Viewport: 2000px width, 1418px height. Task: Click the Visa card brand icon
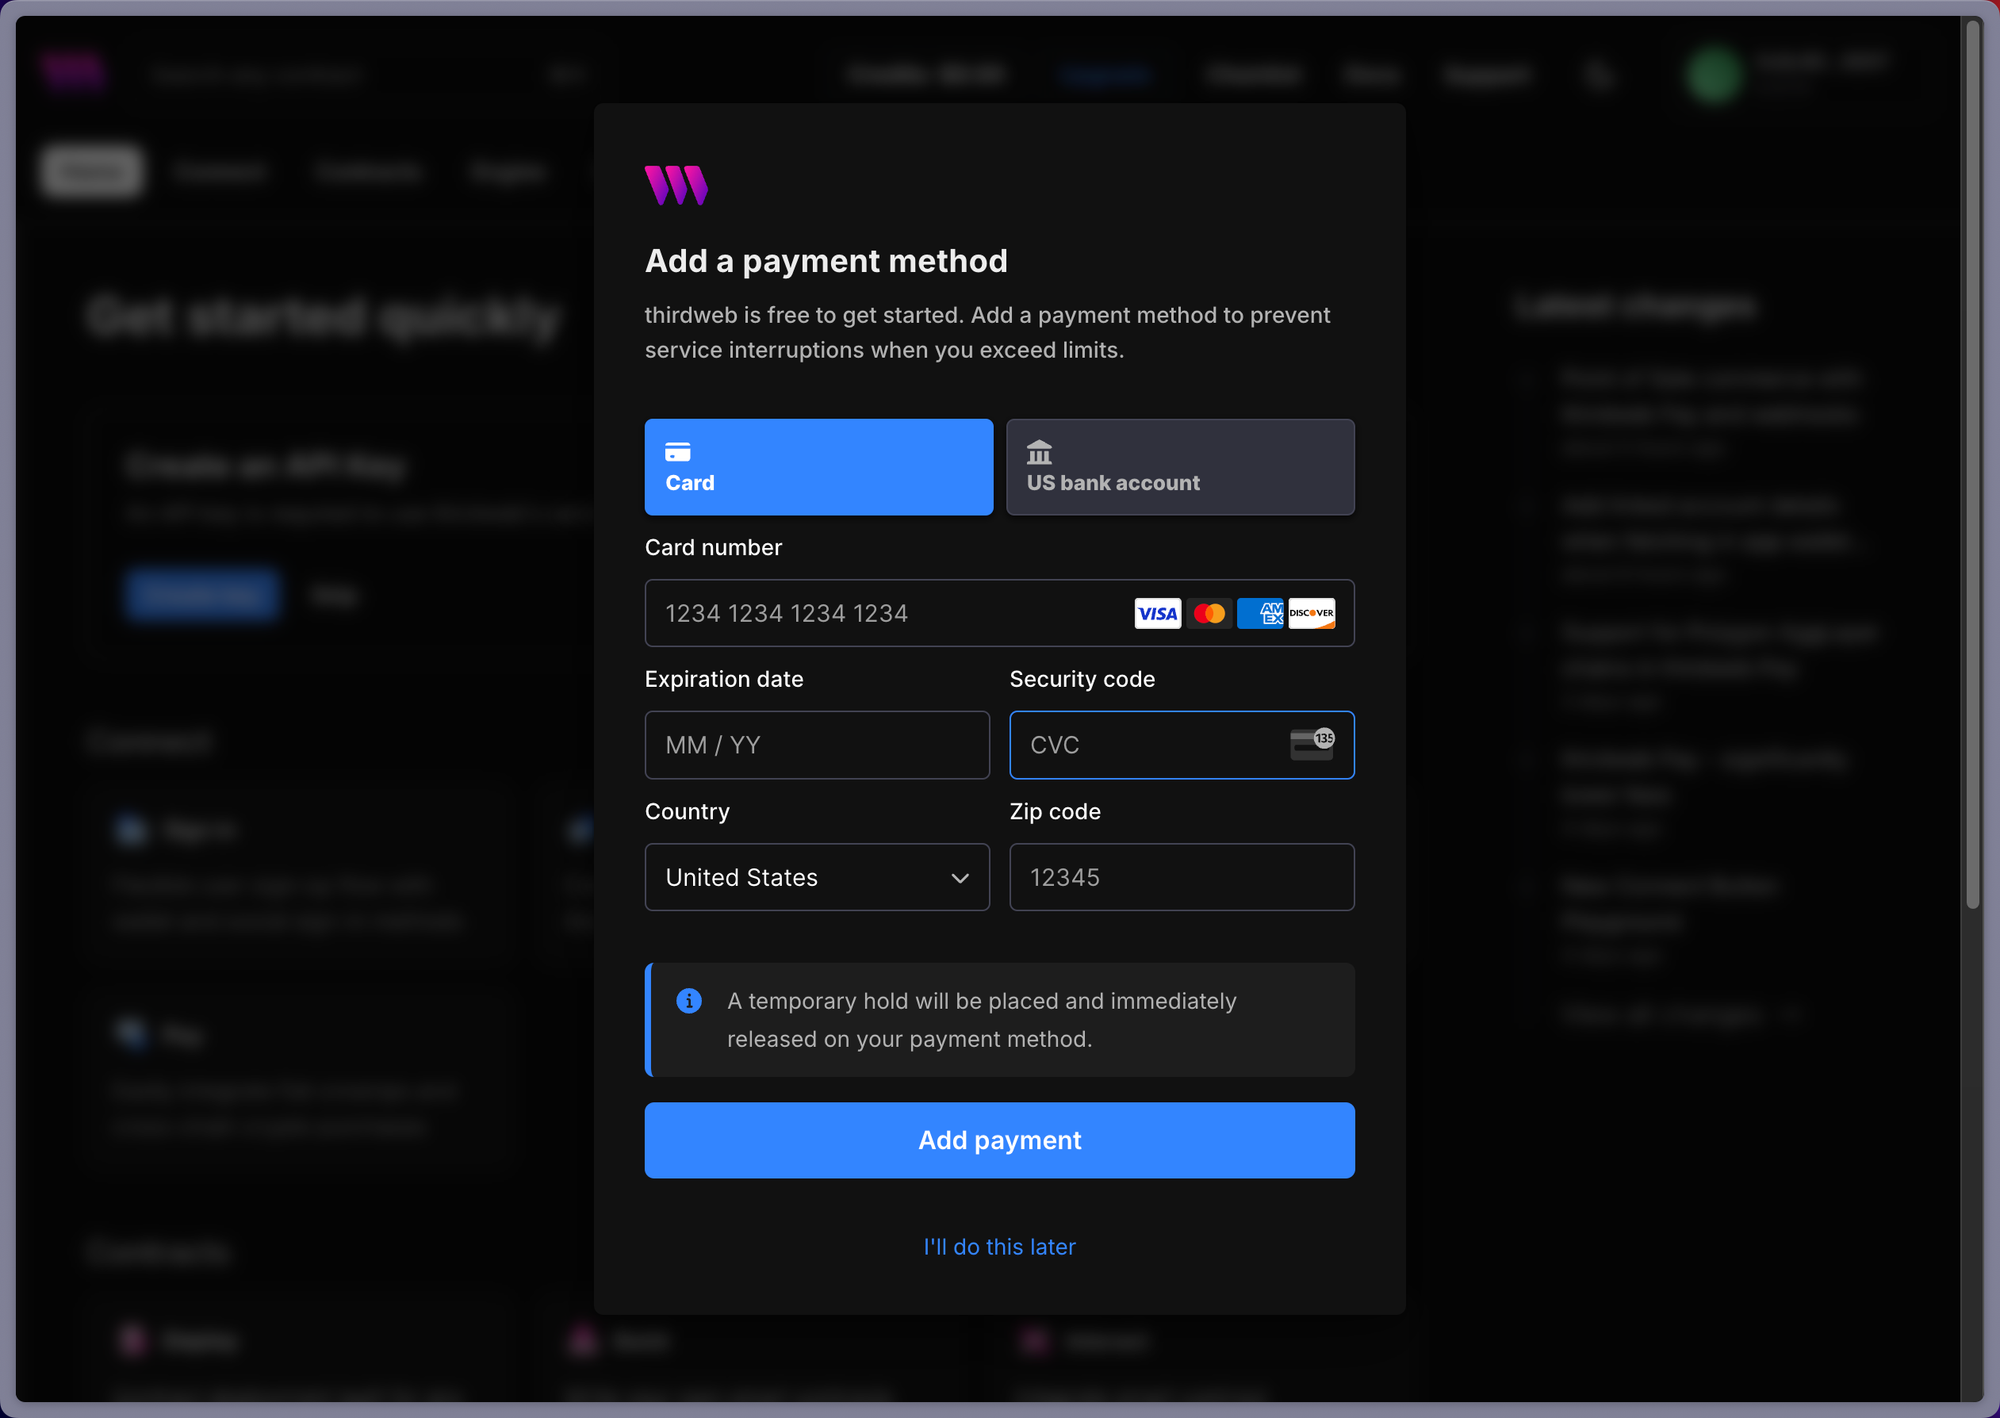(1157, 613)
